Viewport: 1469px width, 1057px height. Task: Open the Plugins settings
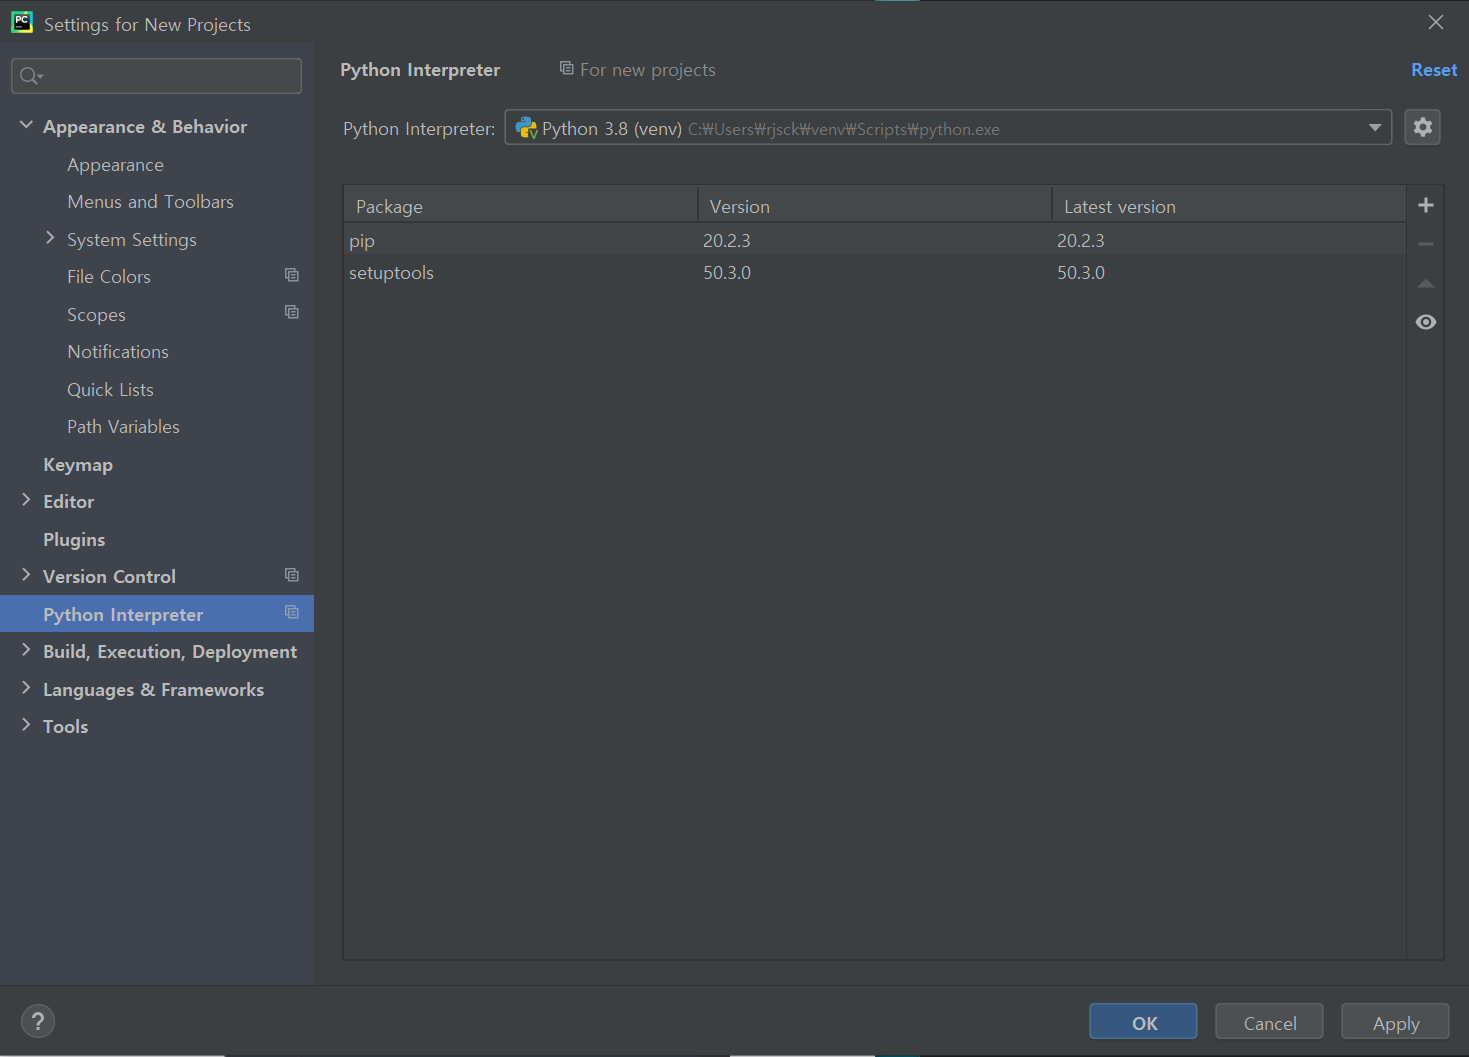click(x=74, y=540)
